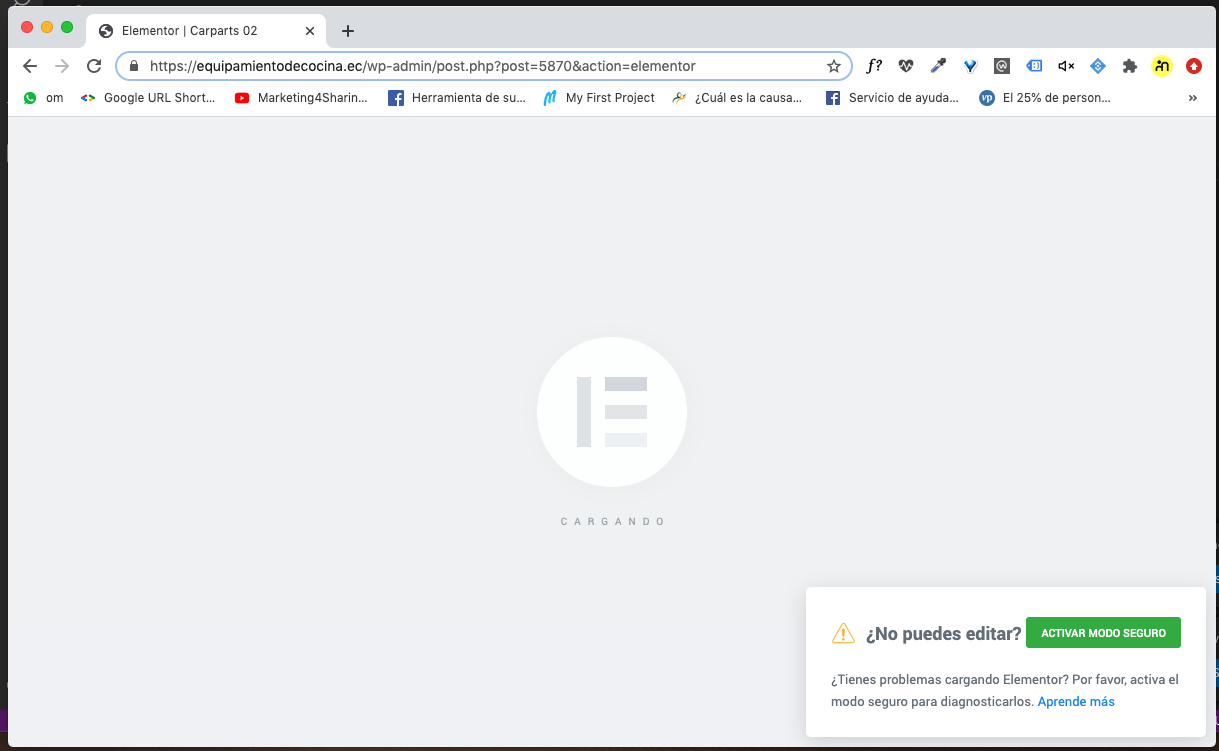
Task: Click the ¿No puedes editar? heading
Action: coord(944,633)
